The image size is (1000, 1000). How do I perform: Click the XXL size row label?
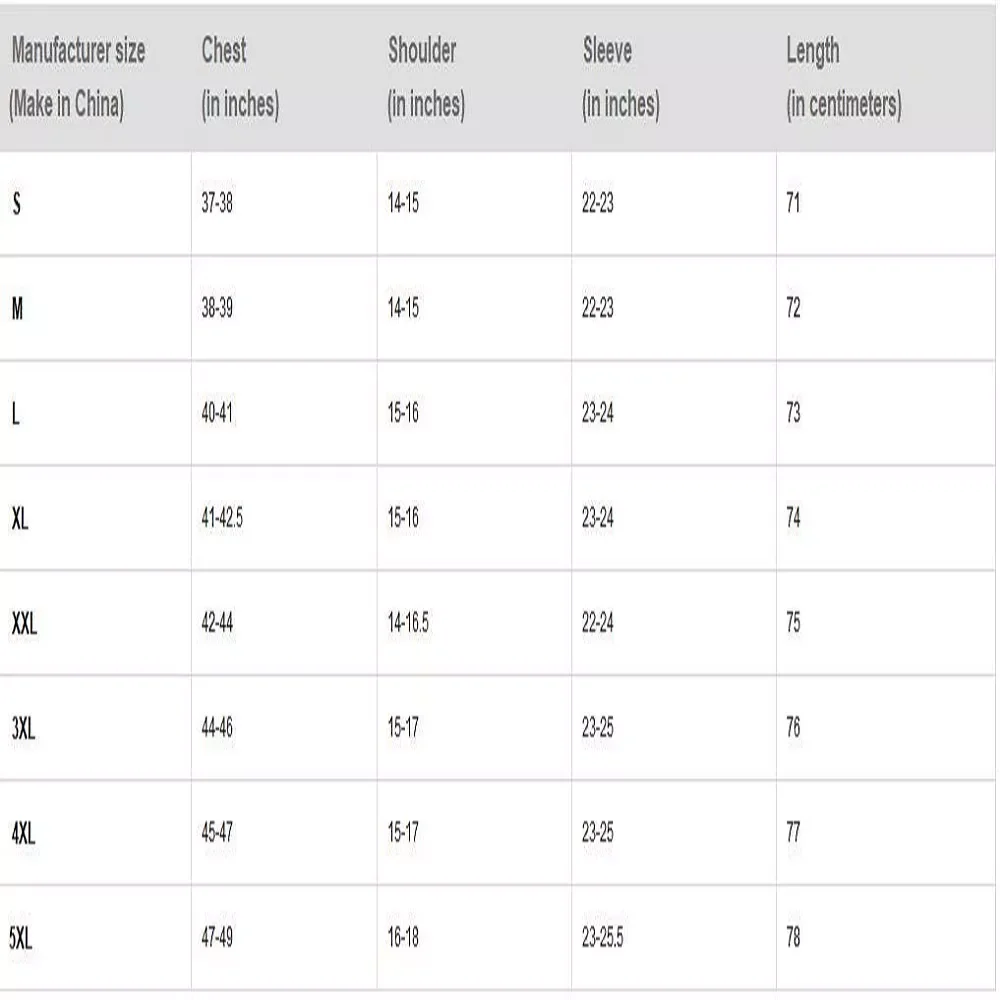[x=24, y=623]
